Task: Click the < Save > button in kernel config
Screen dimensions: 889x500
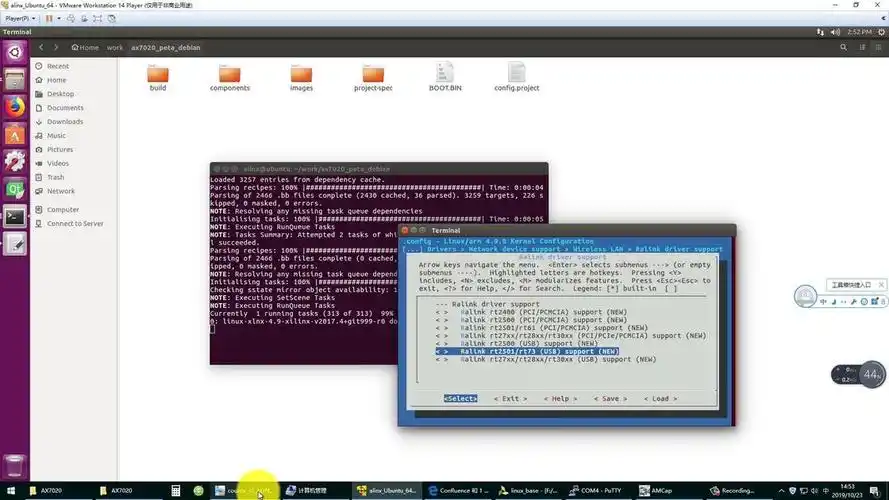Action: tap(610, 399)
